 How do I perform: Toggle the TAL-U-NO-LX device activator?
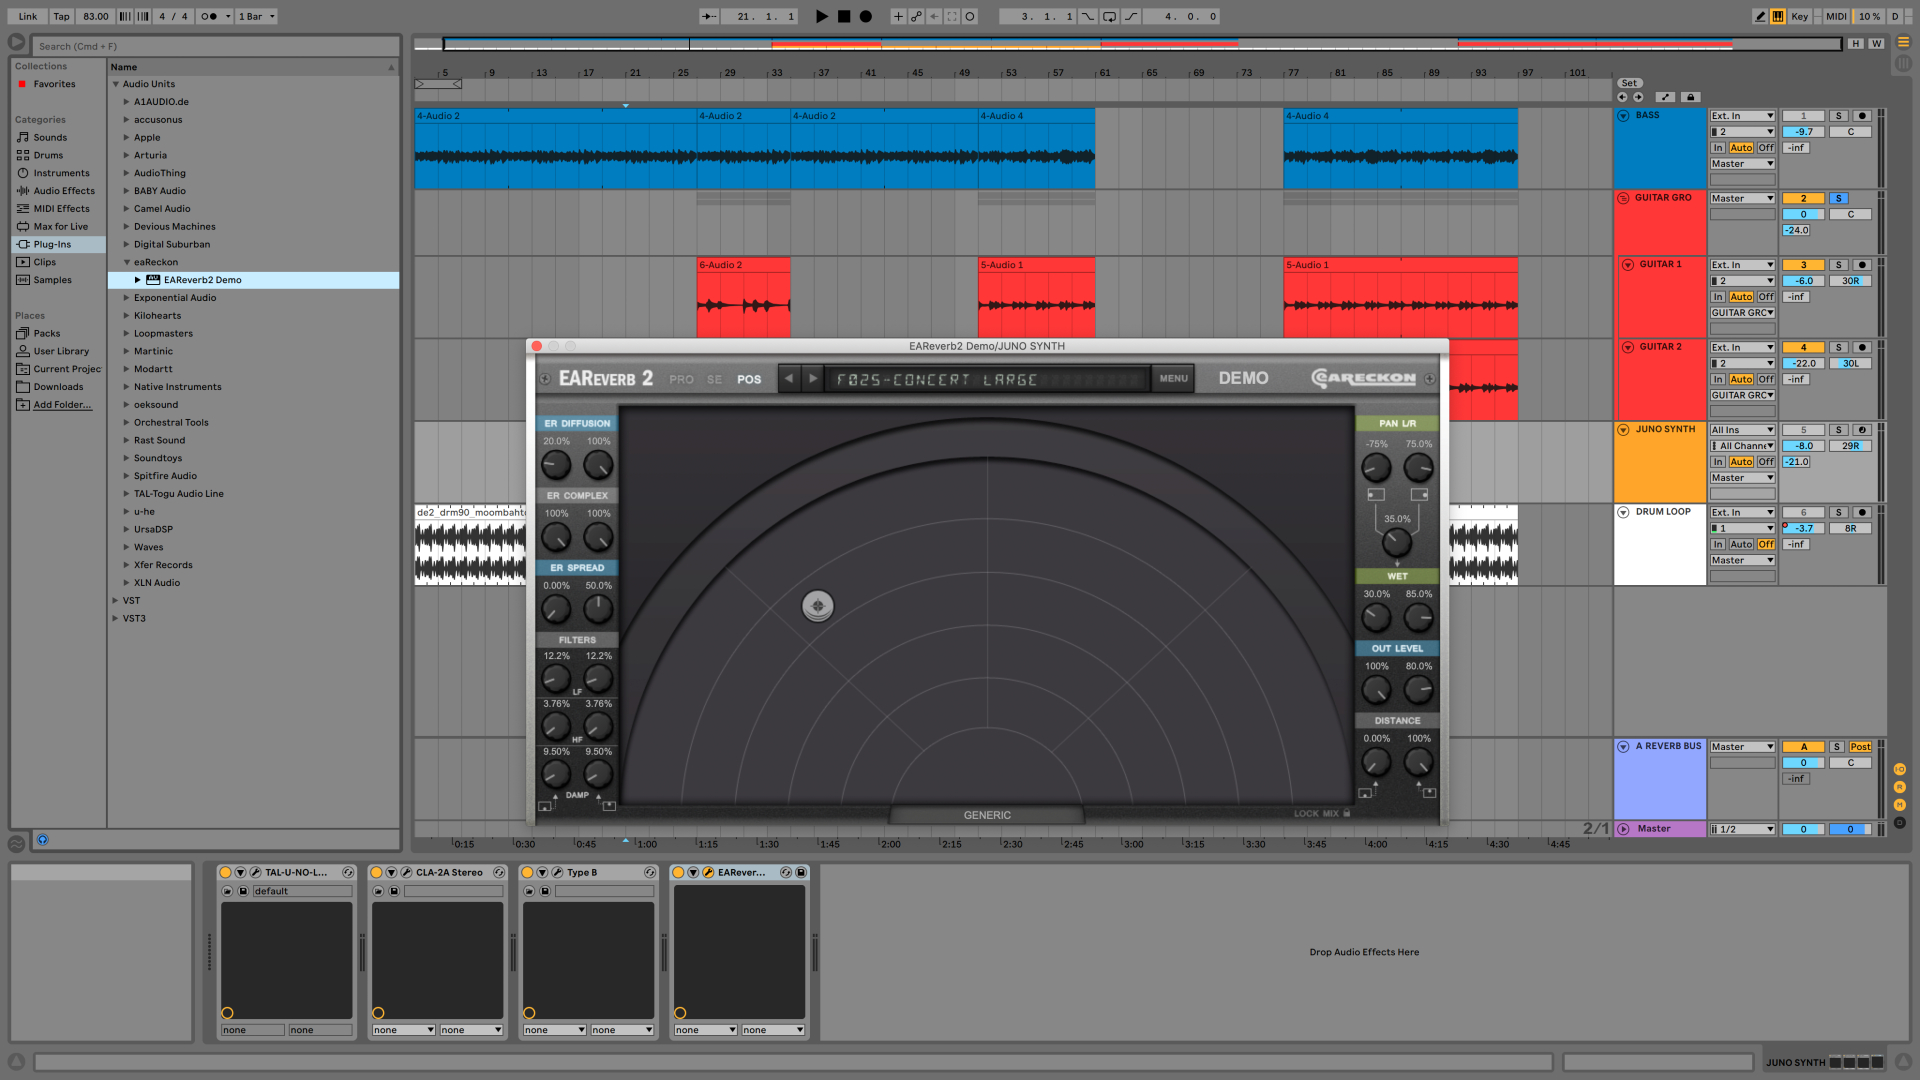[226, 872]
